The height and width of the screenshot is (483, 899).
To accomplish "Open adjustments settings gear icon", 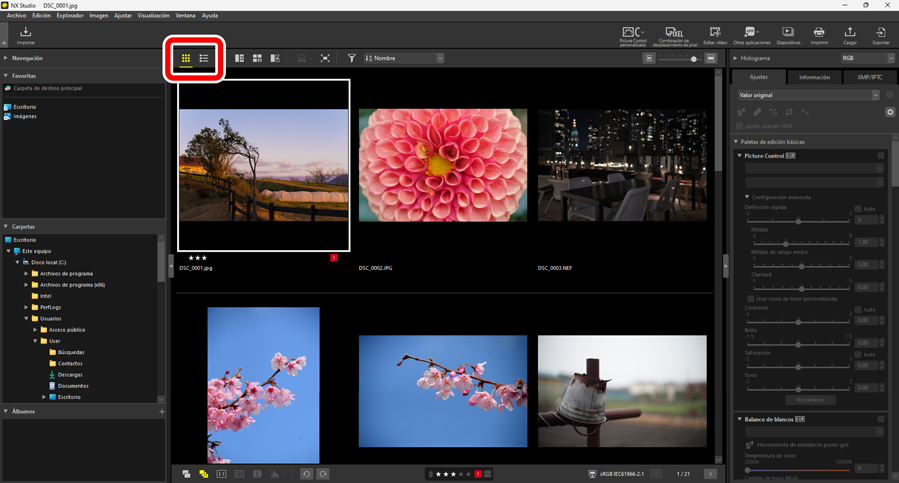I will point(890,112).
